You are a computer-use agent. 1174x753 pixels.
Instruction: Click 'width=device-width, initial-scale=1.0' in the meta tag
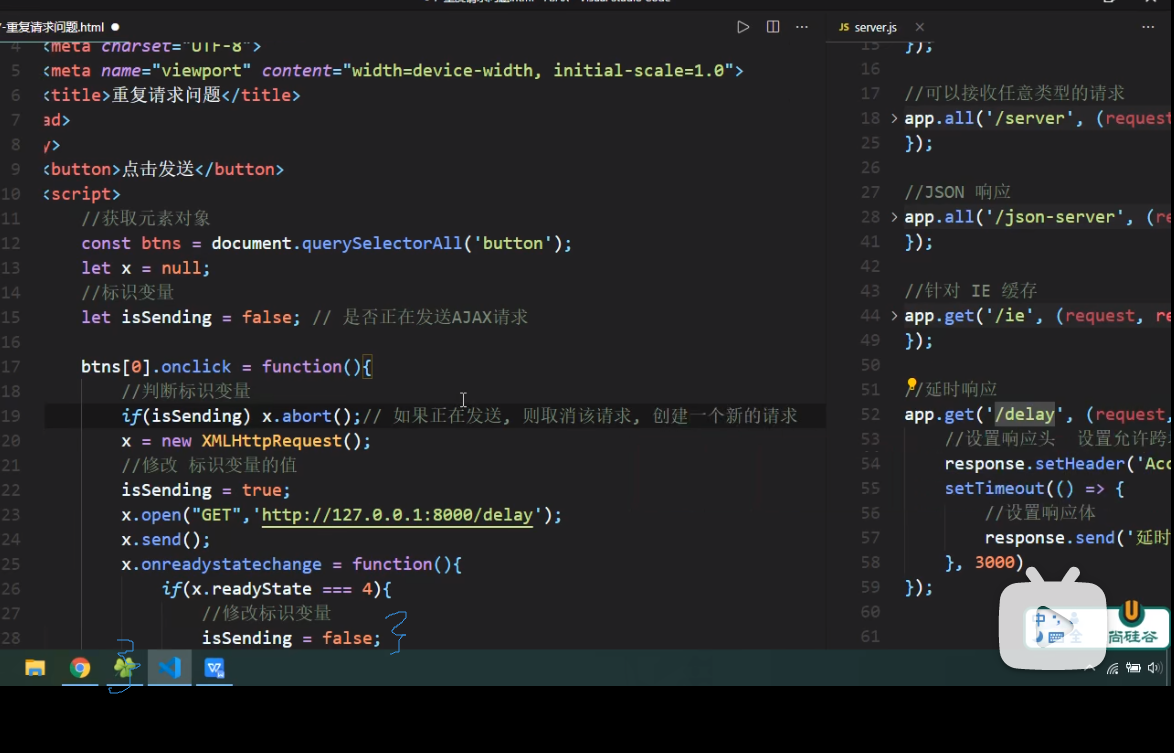click(x=538, y=70)
